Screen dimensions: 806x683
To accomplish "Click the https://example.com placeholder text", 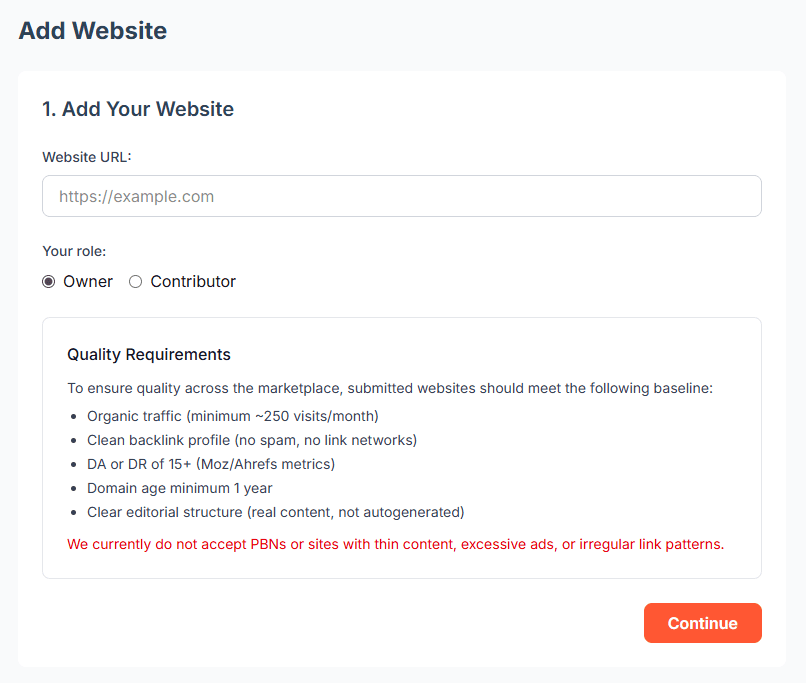I will [x=136, y=196].
